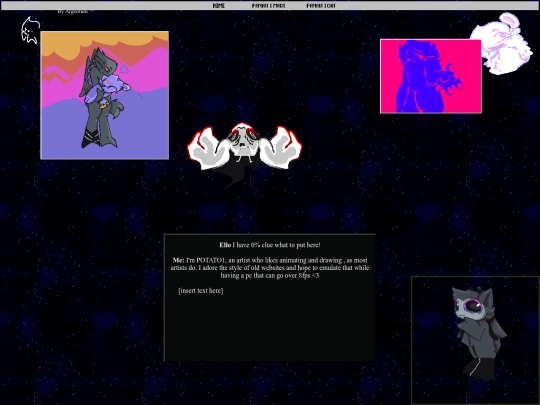
Task: Open the pink and blue silhouette artwork
Action: (x=430, y=76)
